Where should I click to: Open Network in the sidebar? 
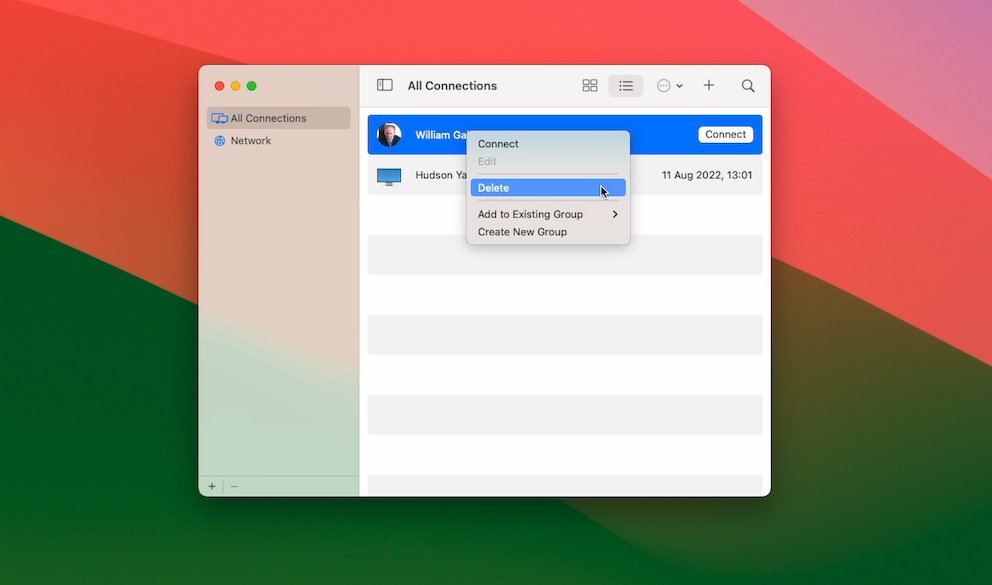pos(250,141)
